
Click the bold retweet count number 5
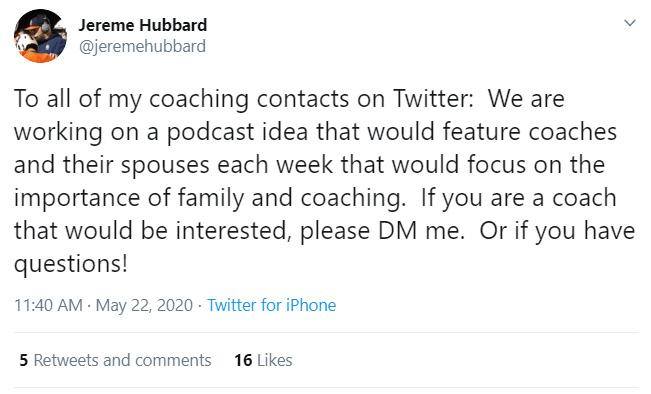tap(24, 360)
